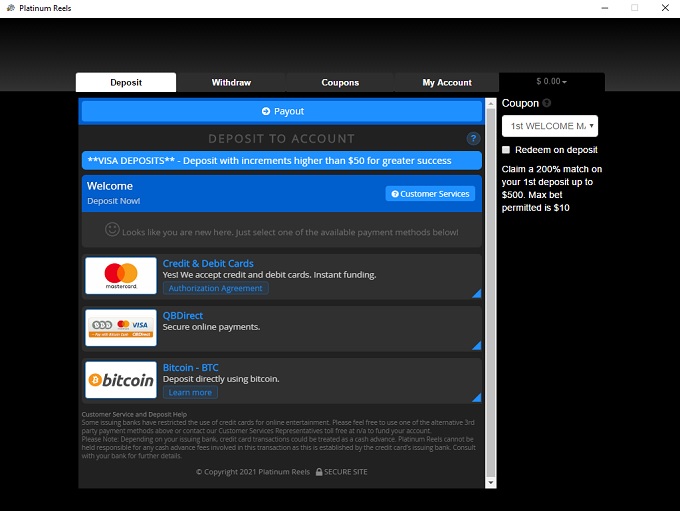Open the Coupons tab
Viewport: 680px width, 511px height.
340,83
